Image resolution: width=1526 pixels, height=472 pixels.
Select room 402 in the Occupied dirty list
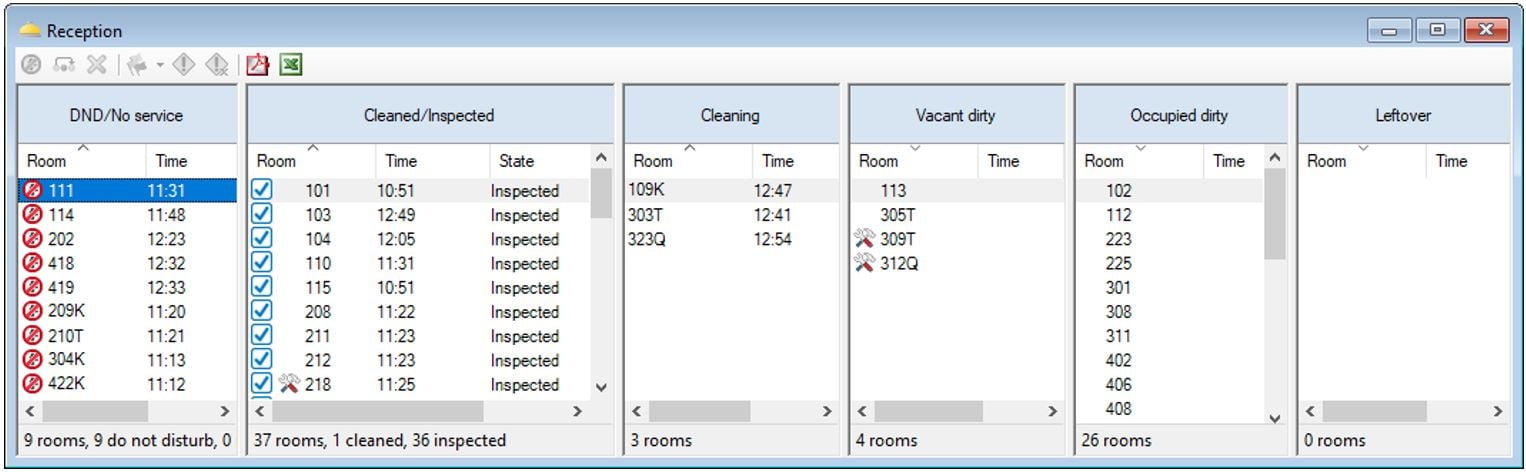click(x=1119, y=360)
